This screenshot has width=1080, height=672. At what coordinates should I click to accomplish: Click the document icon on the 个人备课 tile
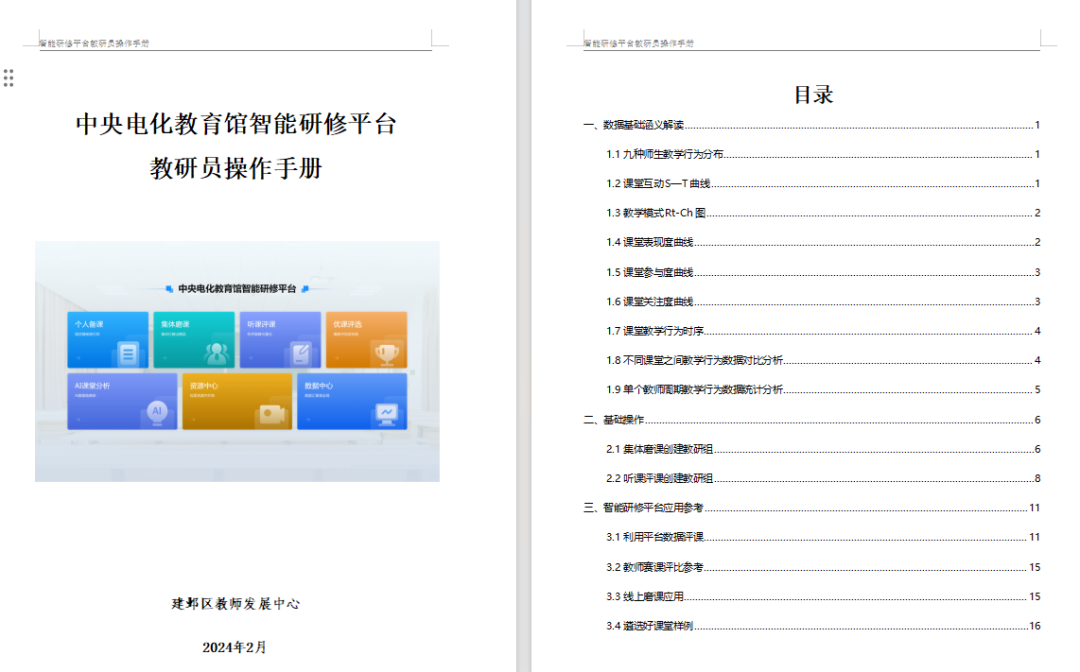click(x=127, y=352)
